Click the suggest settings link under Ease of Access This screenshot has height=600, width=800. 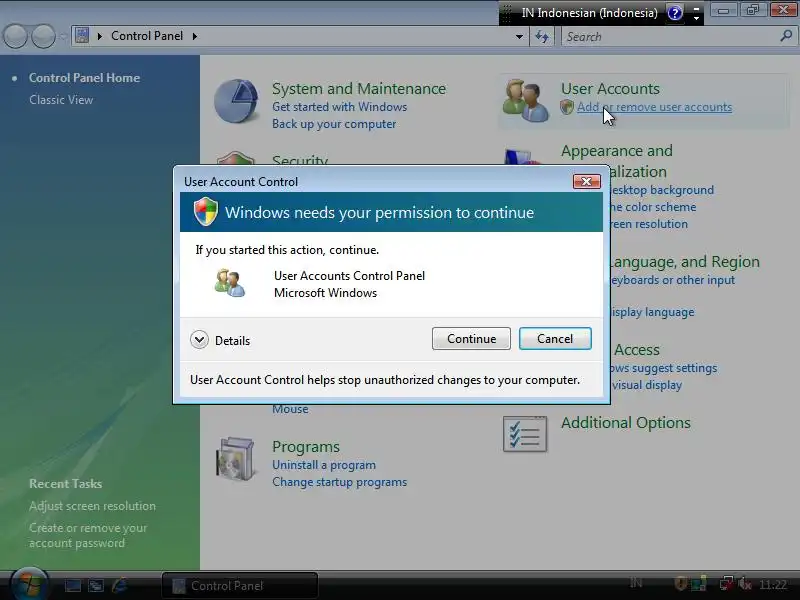[x=664, y=368]
